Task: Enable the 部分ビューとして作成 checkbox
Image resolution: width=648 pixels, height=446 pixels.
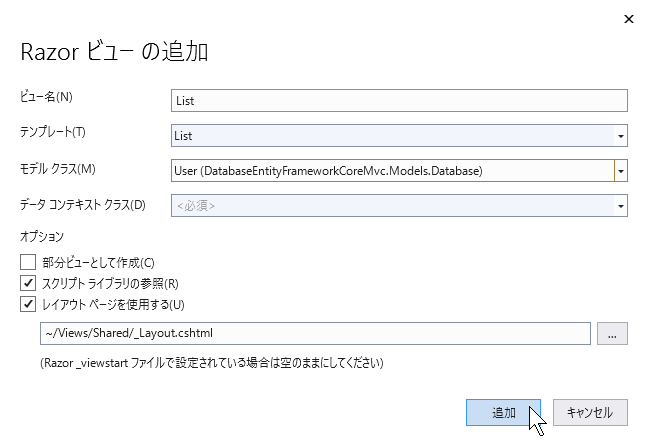Action: tap(28, 262)
